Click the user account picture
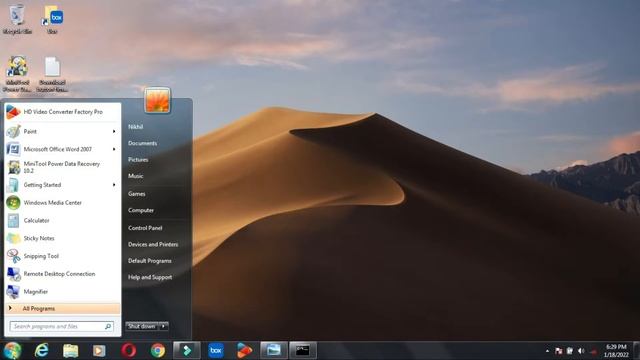Image resolution: width=640 pixels, height=360 pixels. [x=157, y=100]
